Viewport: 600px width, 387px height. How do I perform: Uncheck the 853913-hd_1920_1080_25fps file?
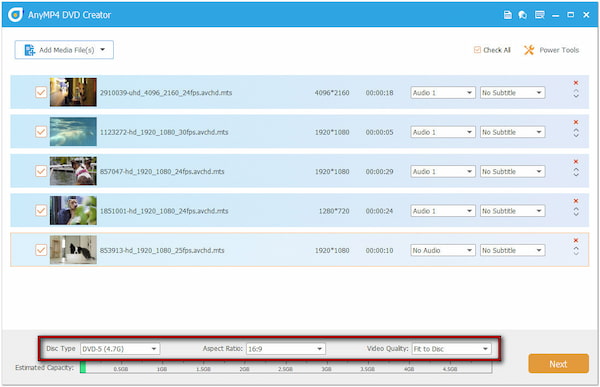(41, 250)
